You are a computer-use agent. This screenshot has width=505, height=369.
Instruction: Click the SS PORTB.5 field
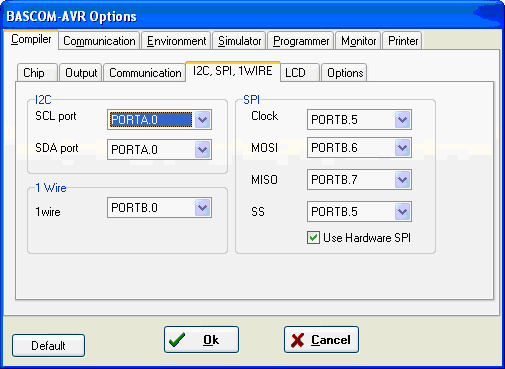coord(359,211)
